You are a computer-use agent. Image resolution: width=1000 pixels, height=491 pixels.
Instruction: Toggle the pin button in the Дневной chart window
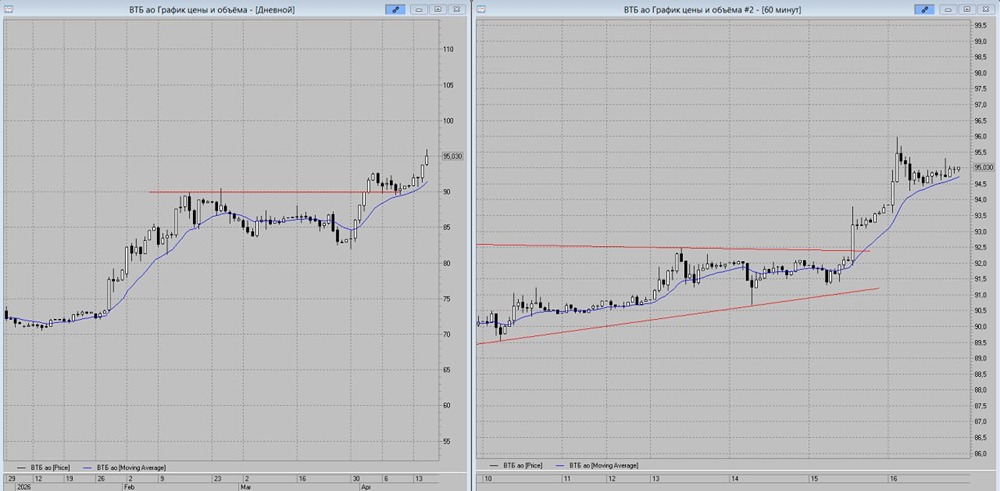(x=395, y=9)
